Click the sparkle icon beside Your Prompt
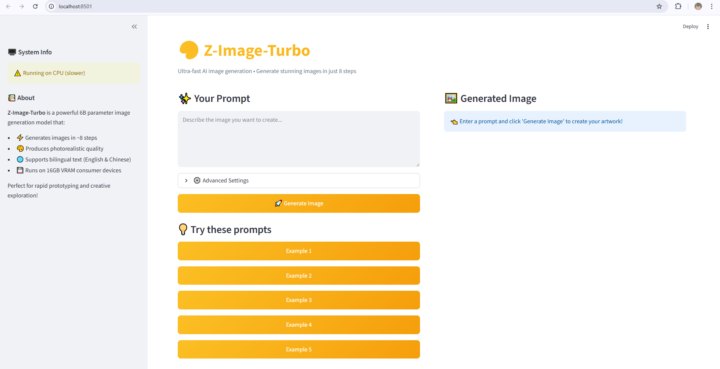This screenshot has height=369, width=720. click(x=185, y=98)
